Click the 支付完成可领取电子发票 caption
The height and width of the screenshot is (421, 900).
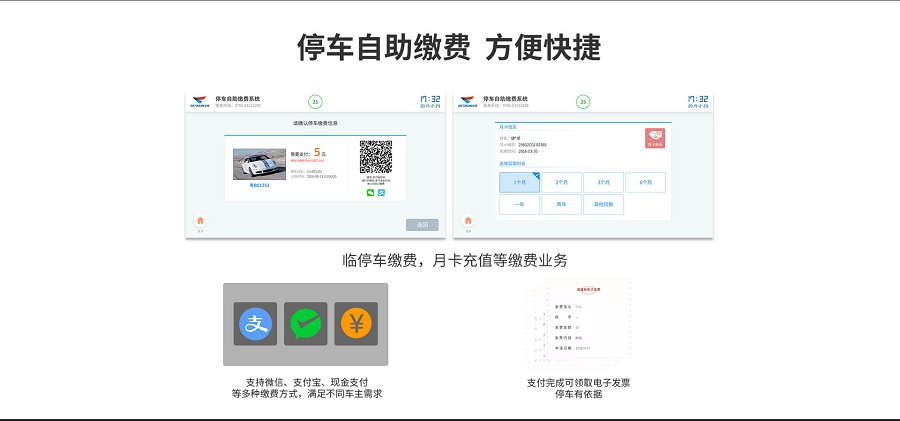click(x=579, y=383)
